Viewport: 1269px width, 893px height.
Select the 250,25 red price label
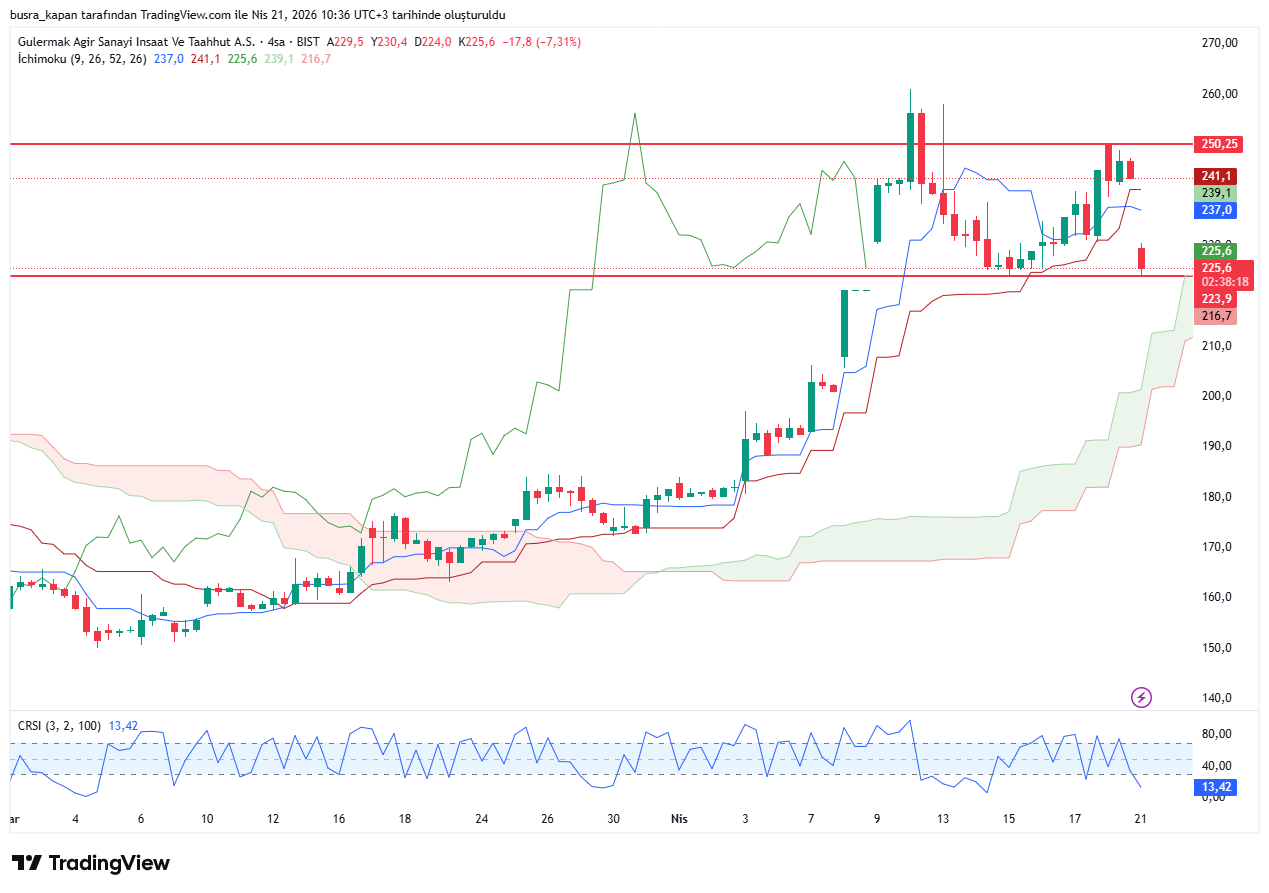coord(1218,144)
